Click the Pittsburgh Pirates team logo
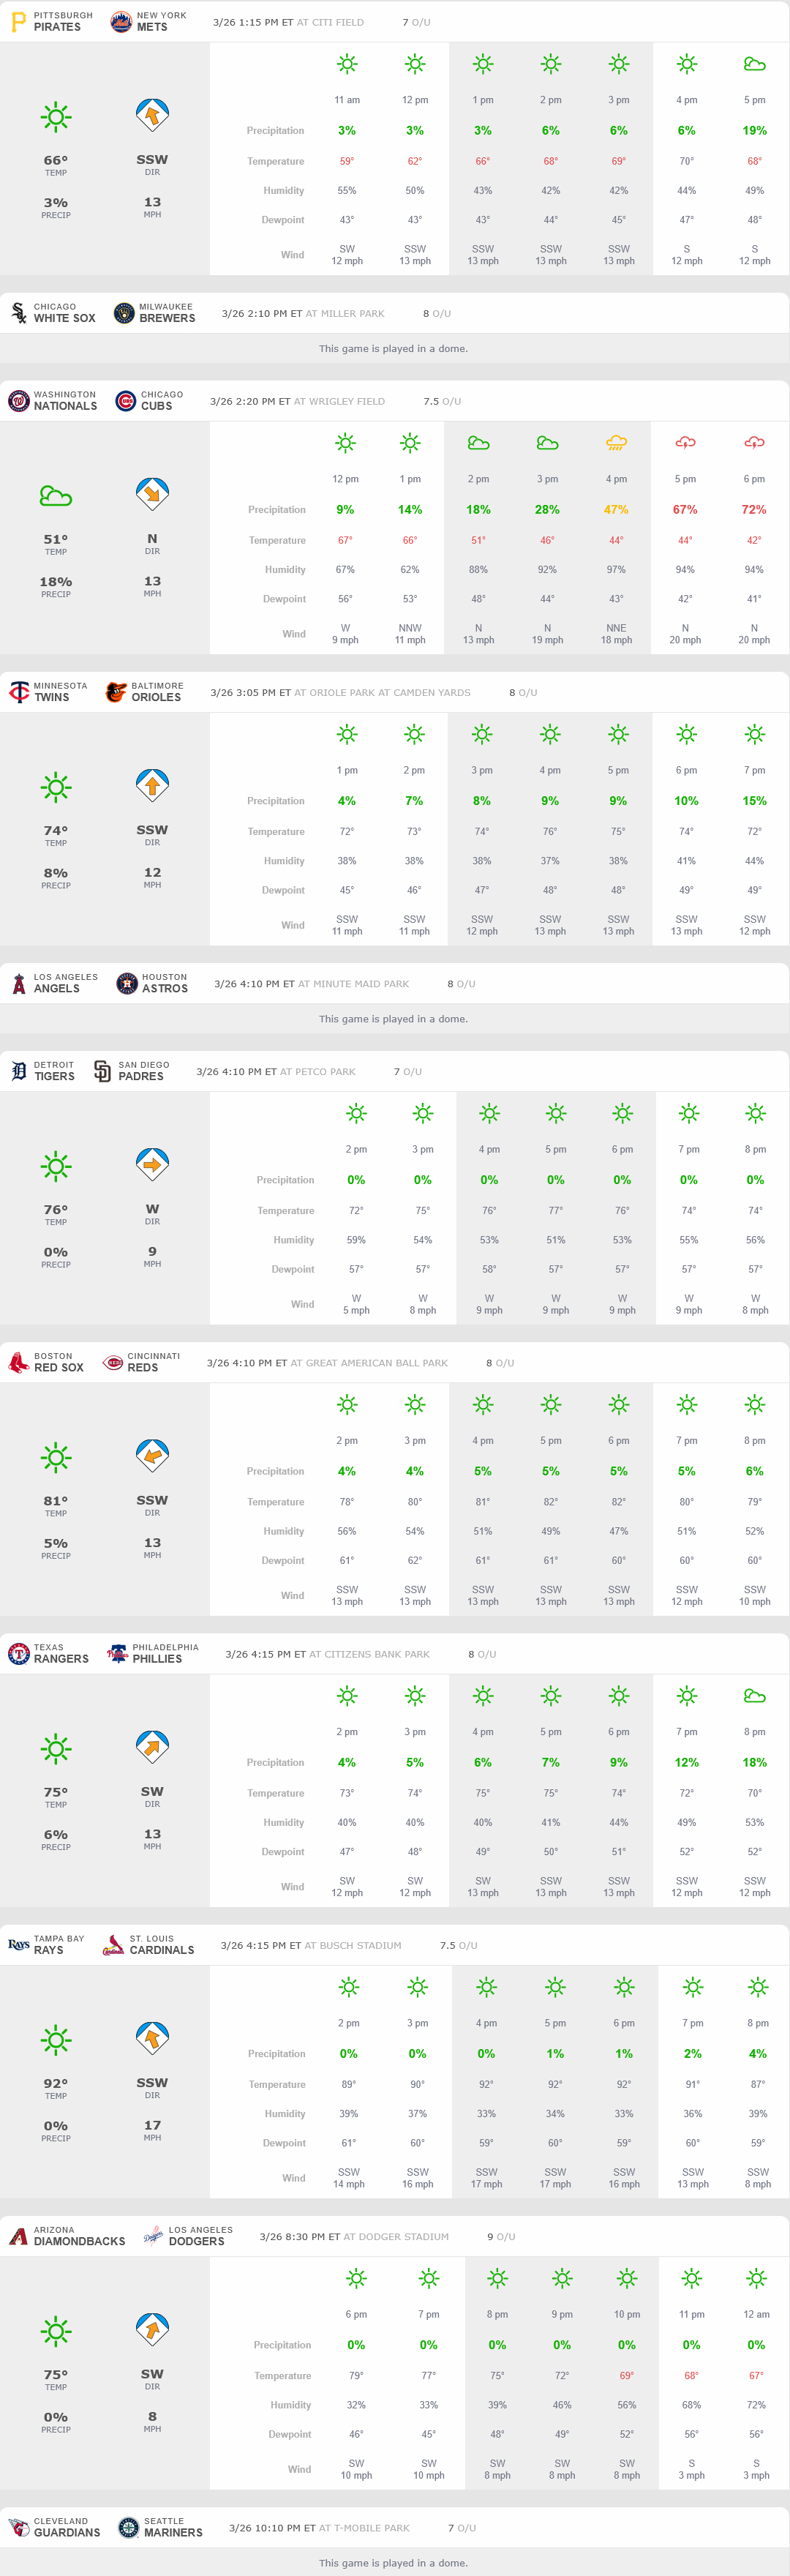Image resolution: width=790 pixels, height=2576 pixels. tap(18, 22)
